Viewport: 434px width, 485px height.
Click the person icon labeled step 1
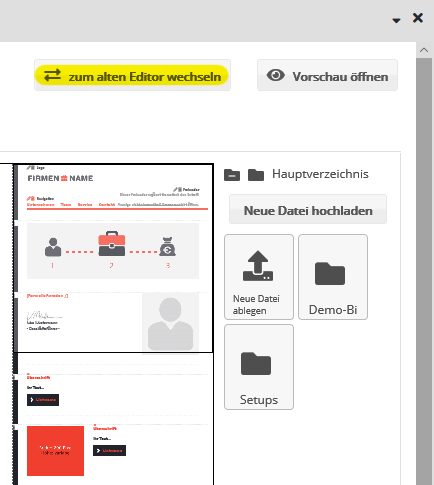click(x=53, y=247)
